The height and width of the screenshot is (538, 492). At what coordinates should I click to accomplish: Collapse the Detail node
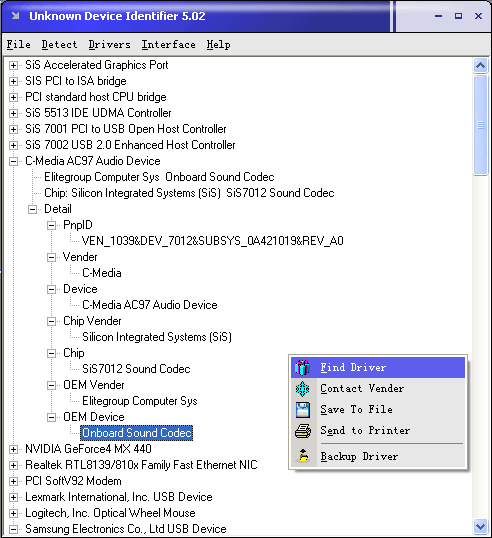click(33, 209)
